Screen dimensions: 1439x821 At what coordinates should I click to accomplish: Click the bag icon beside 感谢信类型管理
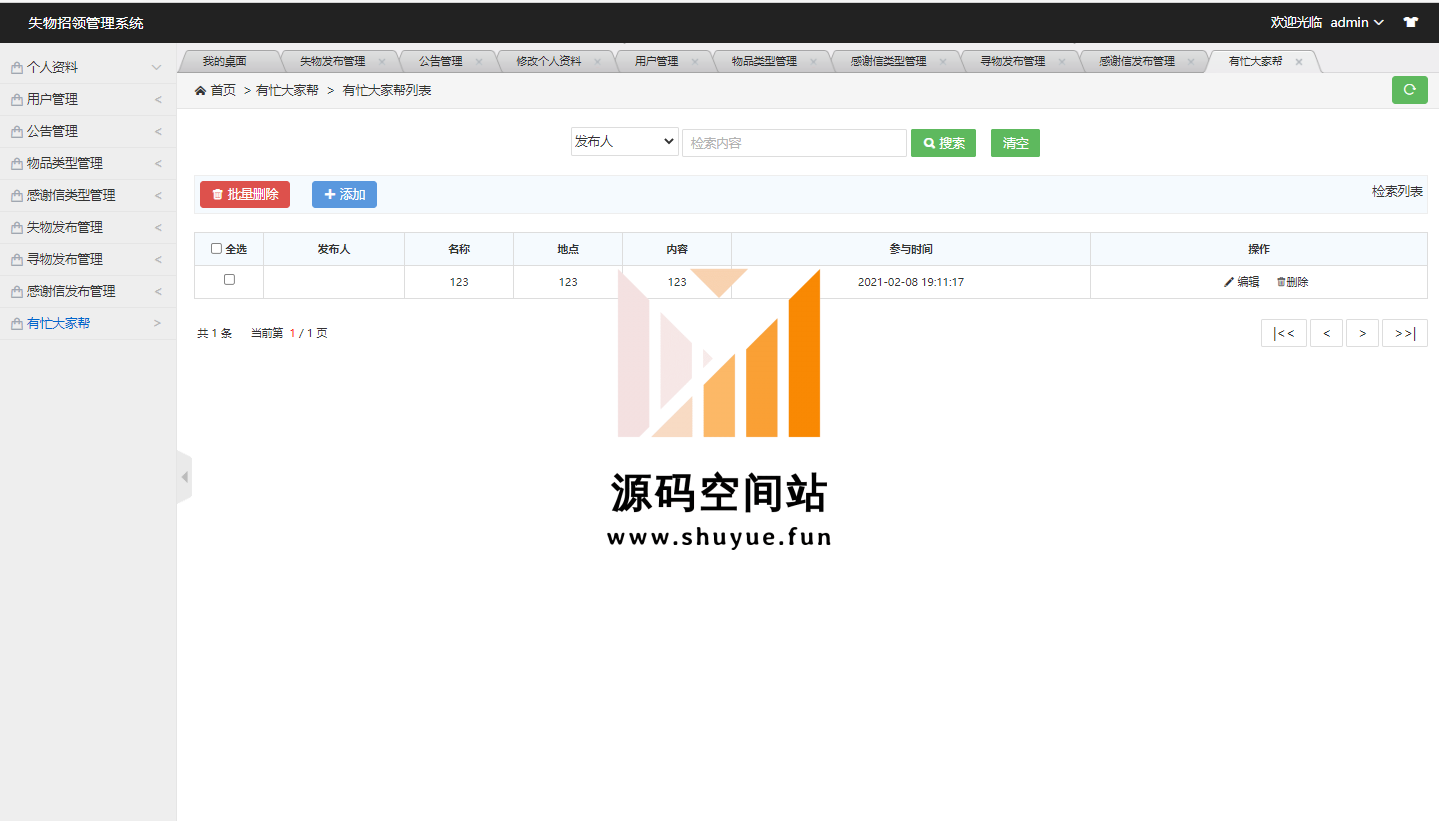coord(17,196)
